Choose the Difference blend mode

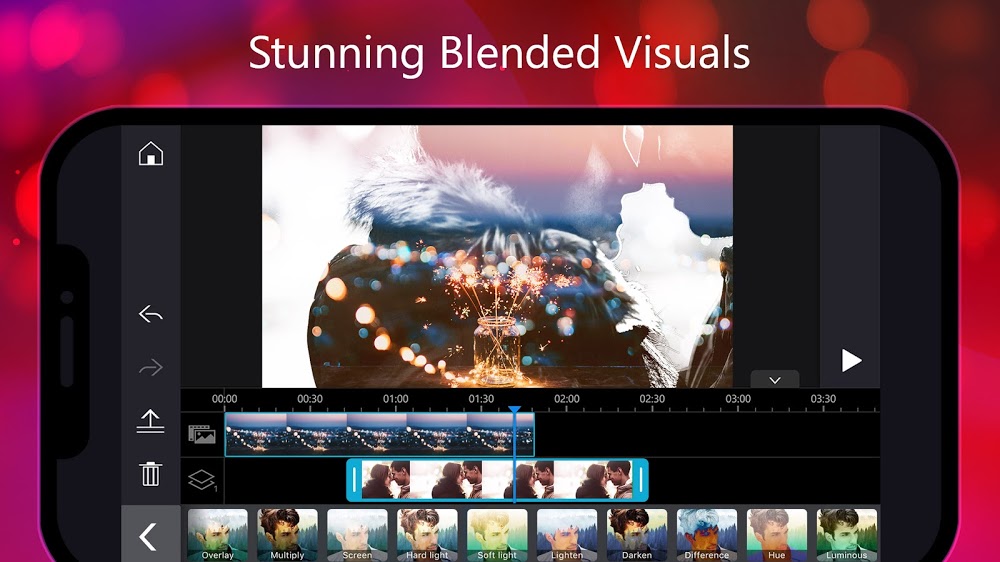click(707, 535)
